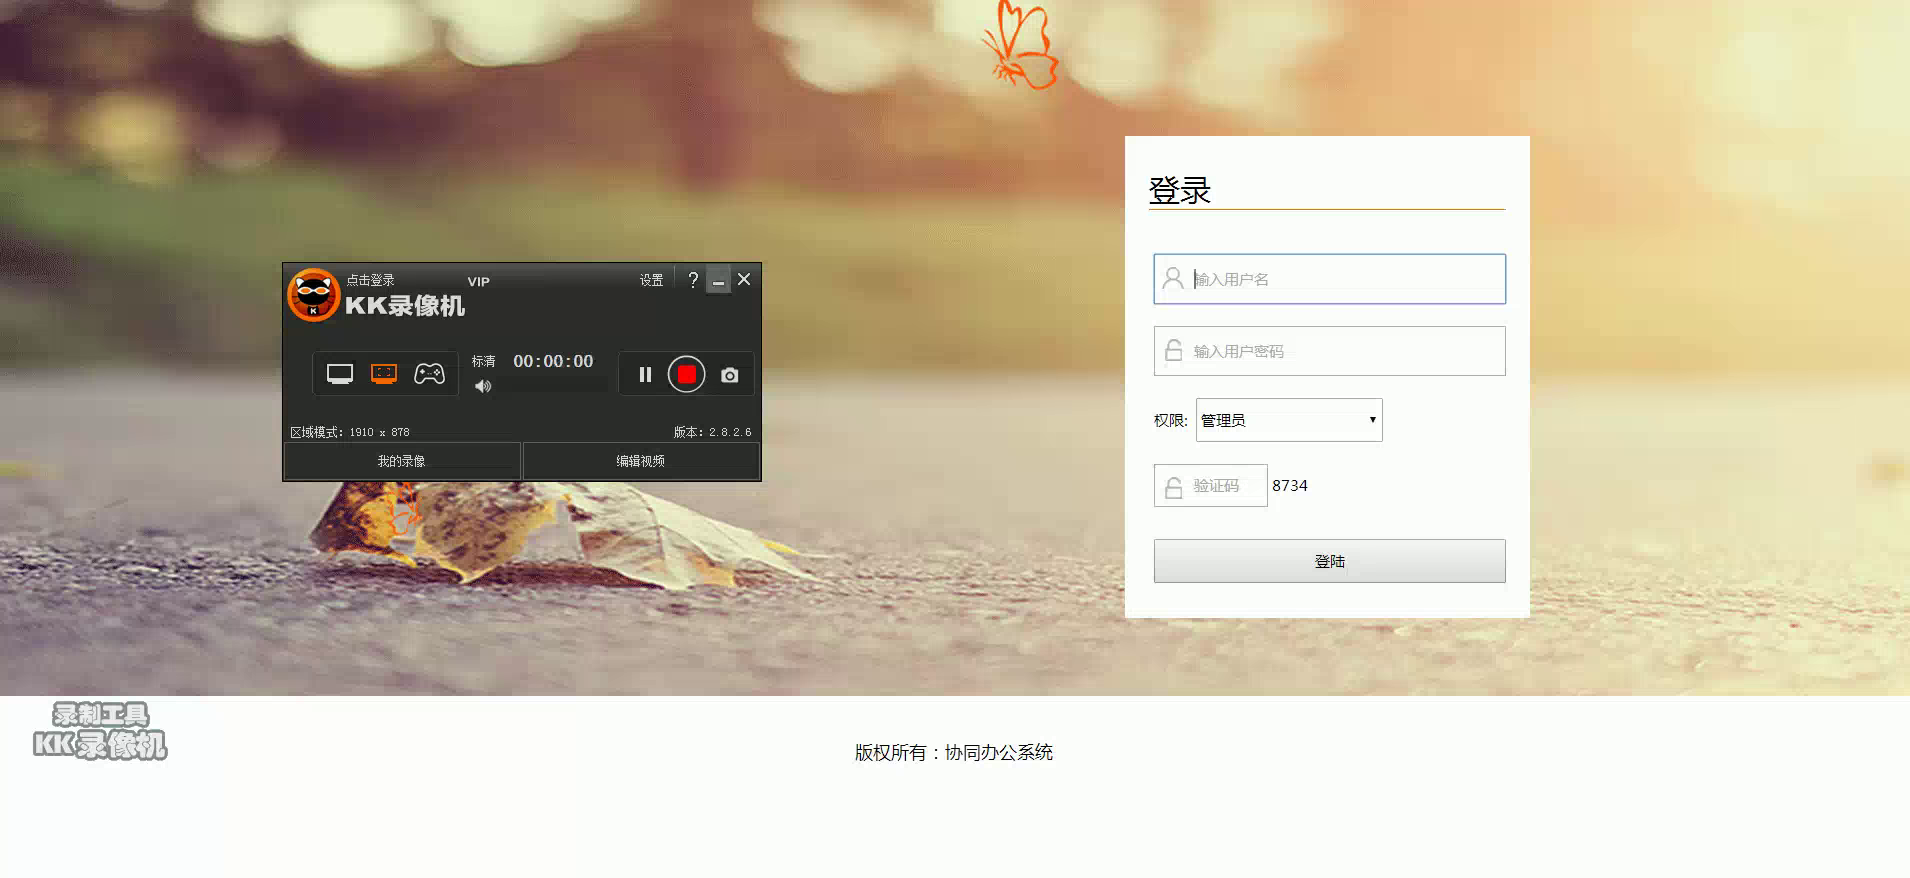Viewport: 1910px width, 878px height.
Task: Close the KK recorder window
Action: coord(744,280)
